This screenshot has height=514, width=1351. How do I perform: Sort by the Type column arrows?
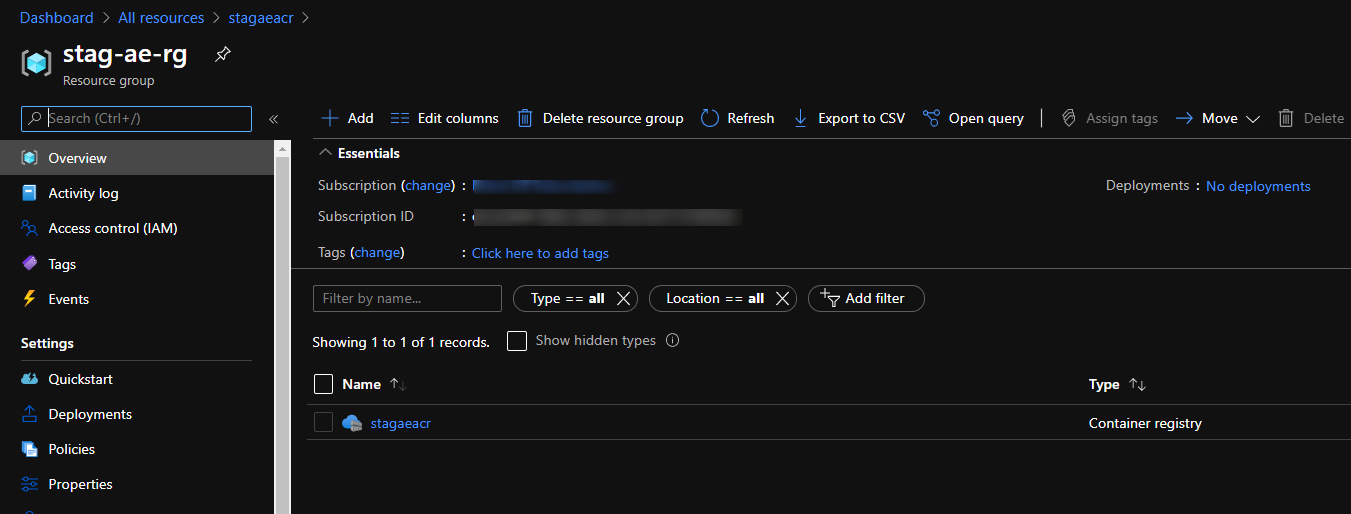click(1137, 384)
